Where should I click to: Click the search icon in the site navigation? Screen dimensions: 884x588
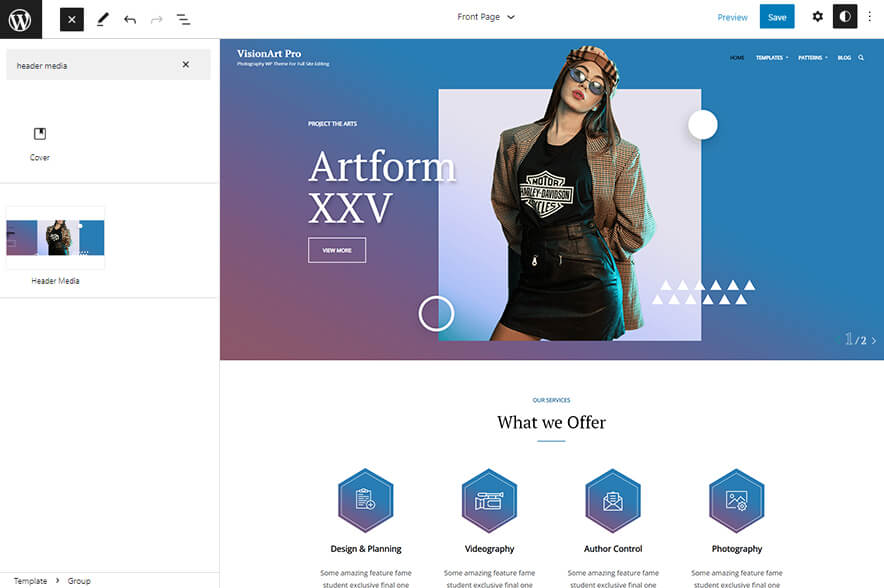click(x=861, y=57)
